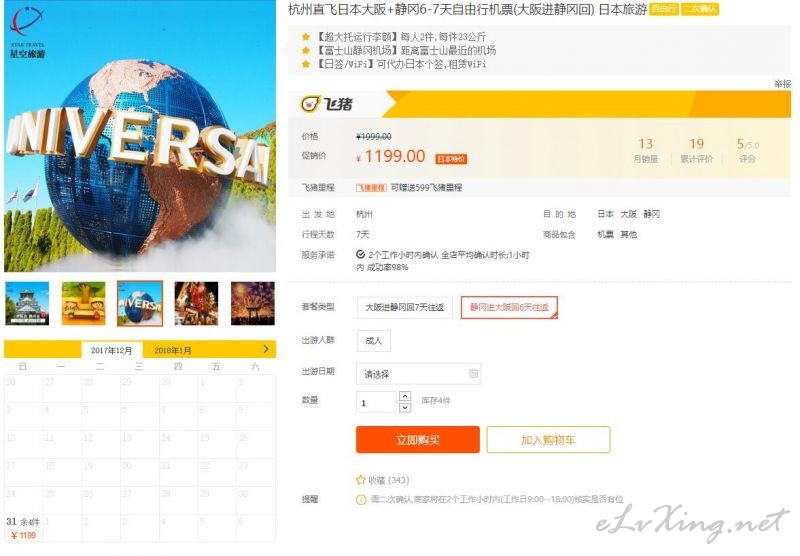Viewport: 800px width, 556px height.
Task: Select 成人 traveler type option
Action: pyautogui.click(x=373, y=341)
